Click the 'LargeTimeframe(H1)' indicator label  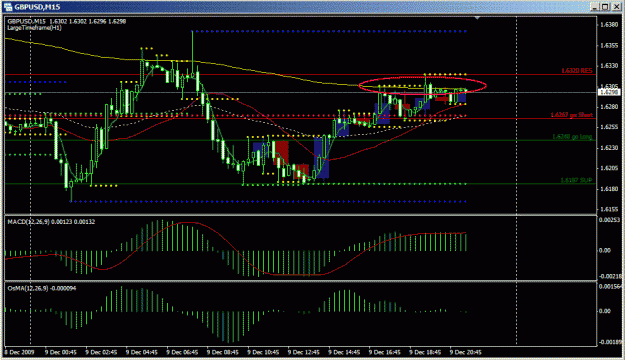(x=35, y=28)
